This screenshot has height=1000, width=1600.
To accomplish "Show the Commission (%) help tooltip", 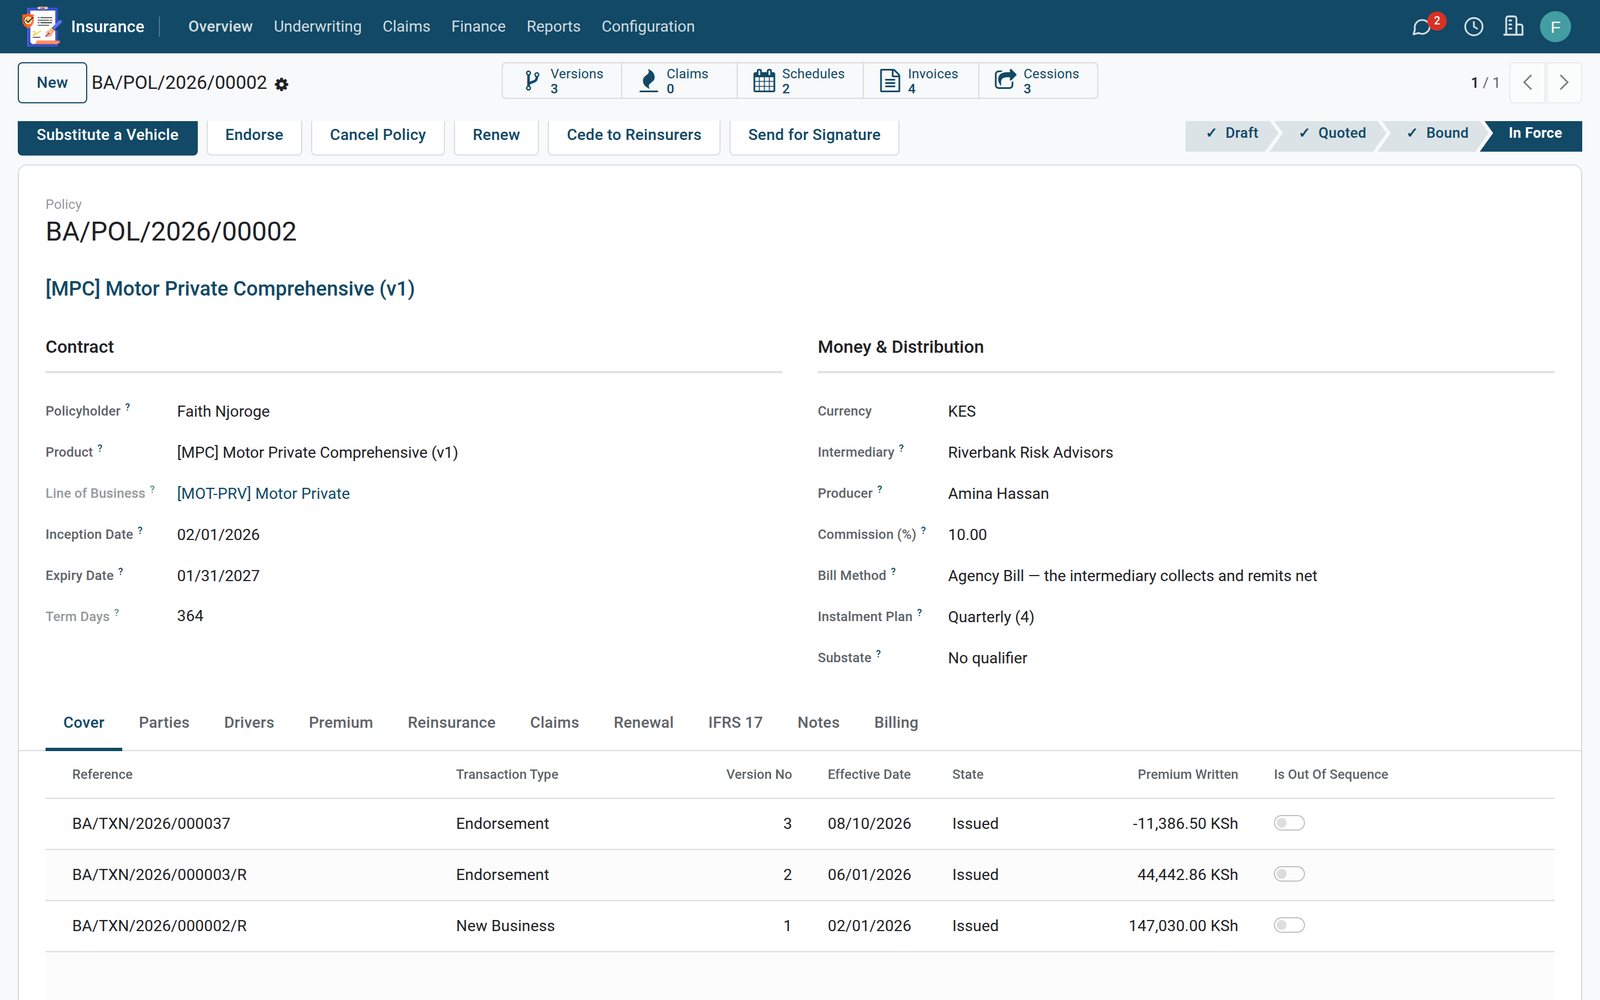I will [924, 530].
